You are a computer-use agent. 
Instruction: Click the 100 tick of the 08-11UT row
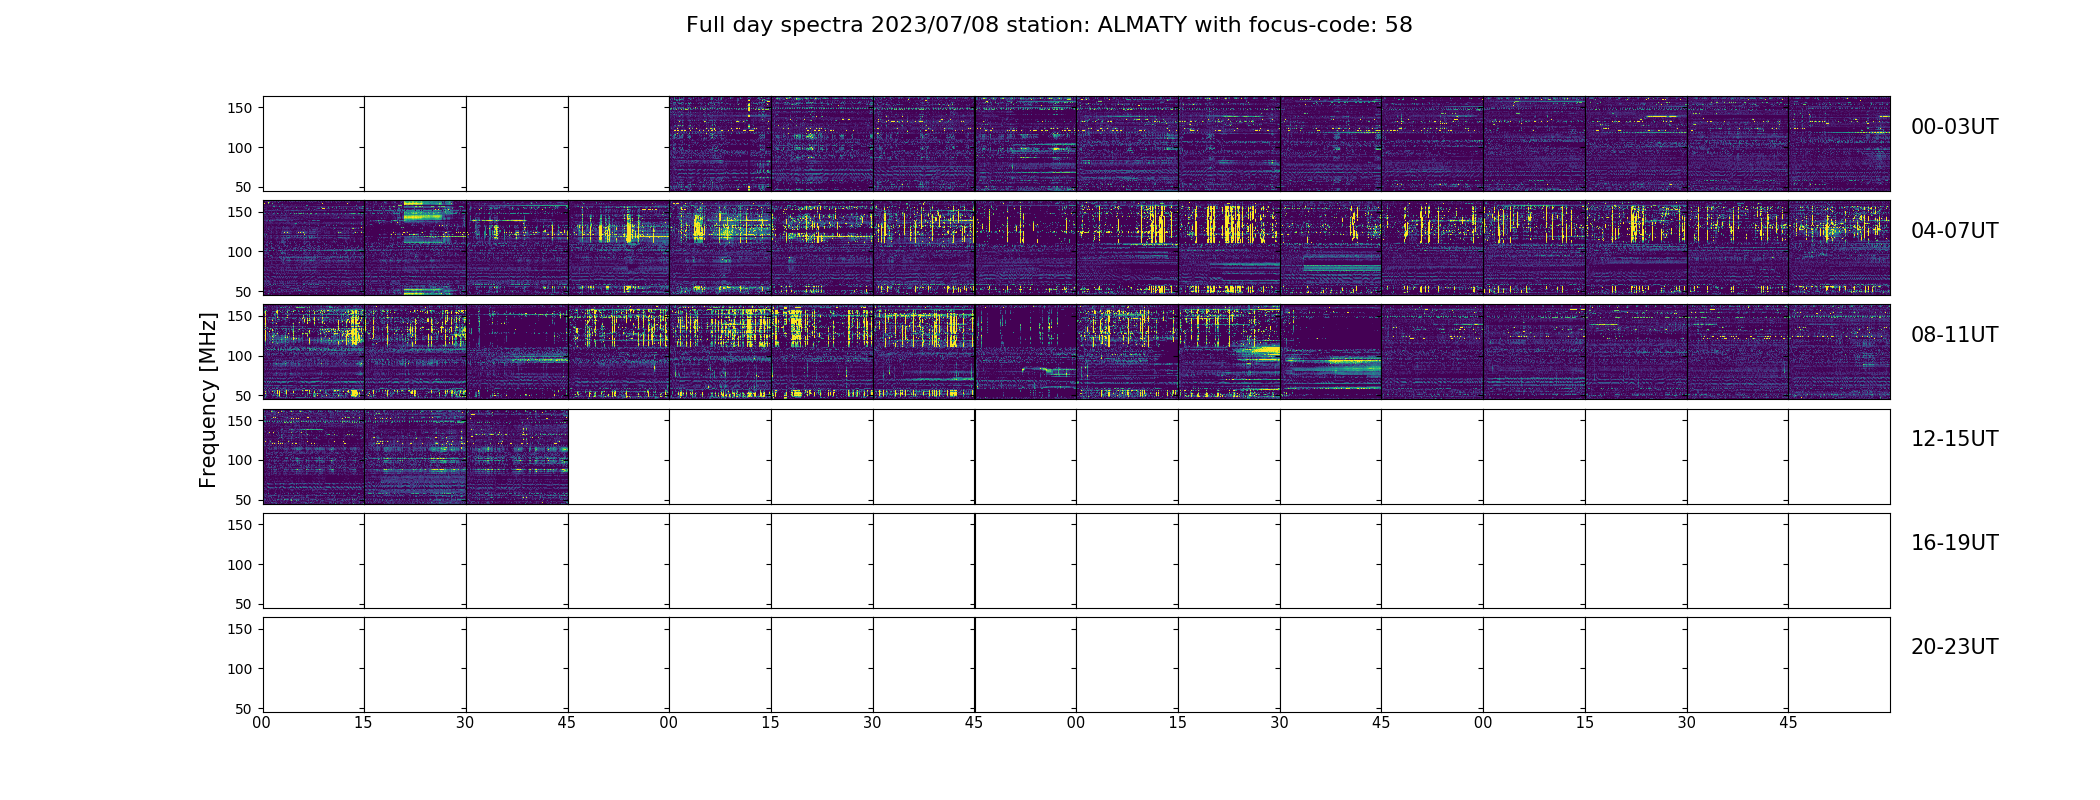[240, 356]
